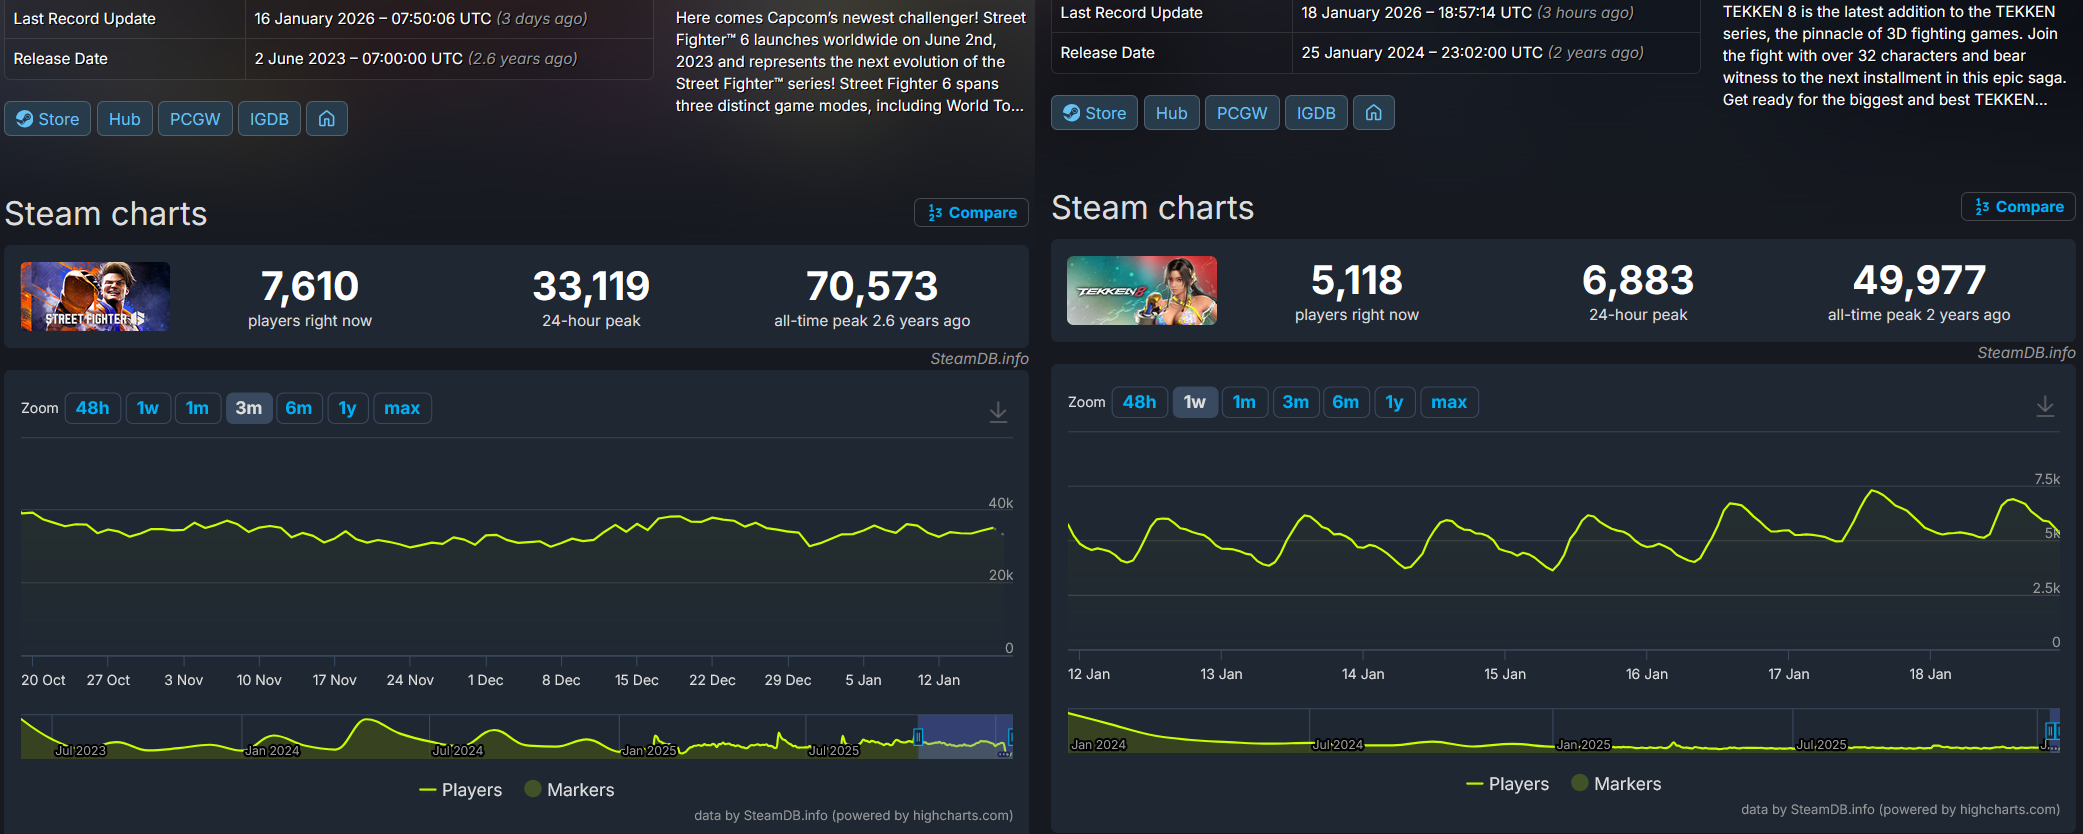
Task: Click Jul 2023 label in Street Fighter 6 navigator
Action: point(80,751)
